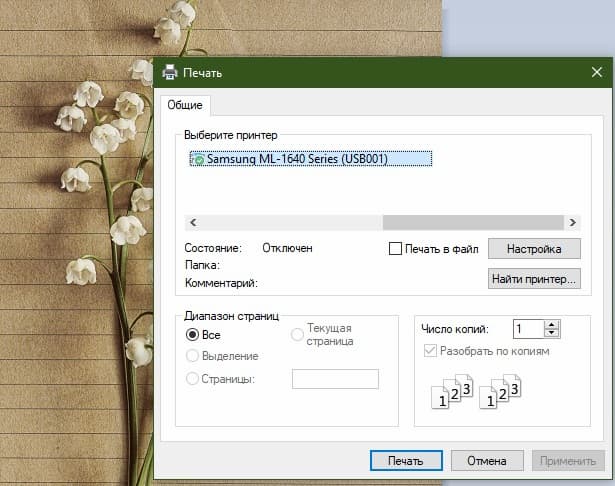The width and height of the screenshot is (615, 486).
Task: Select the 'Выделение' radio button
Action: pos(193,356)
